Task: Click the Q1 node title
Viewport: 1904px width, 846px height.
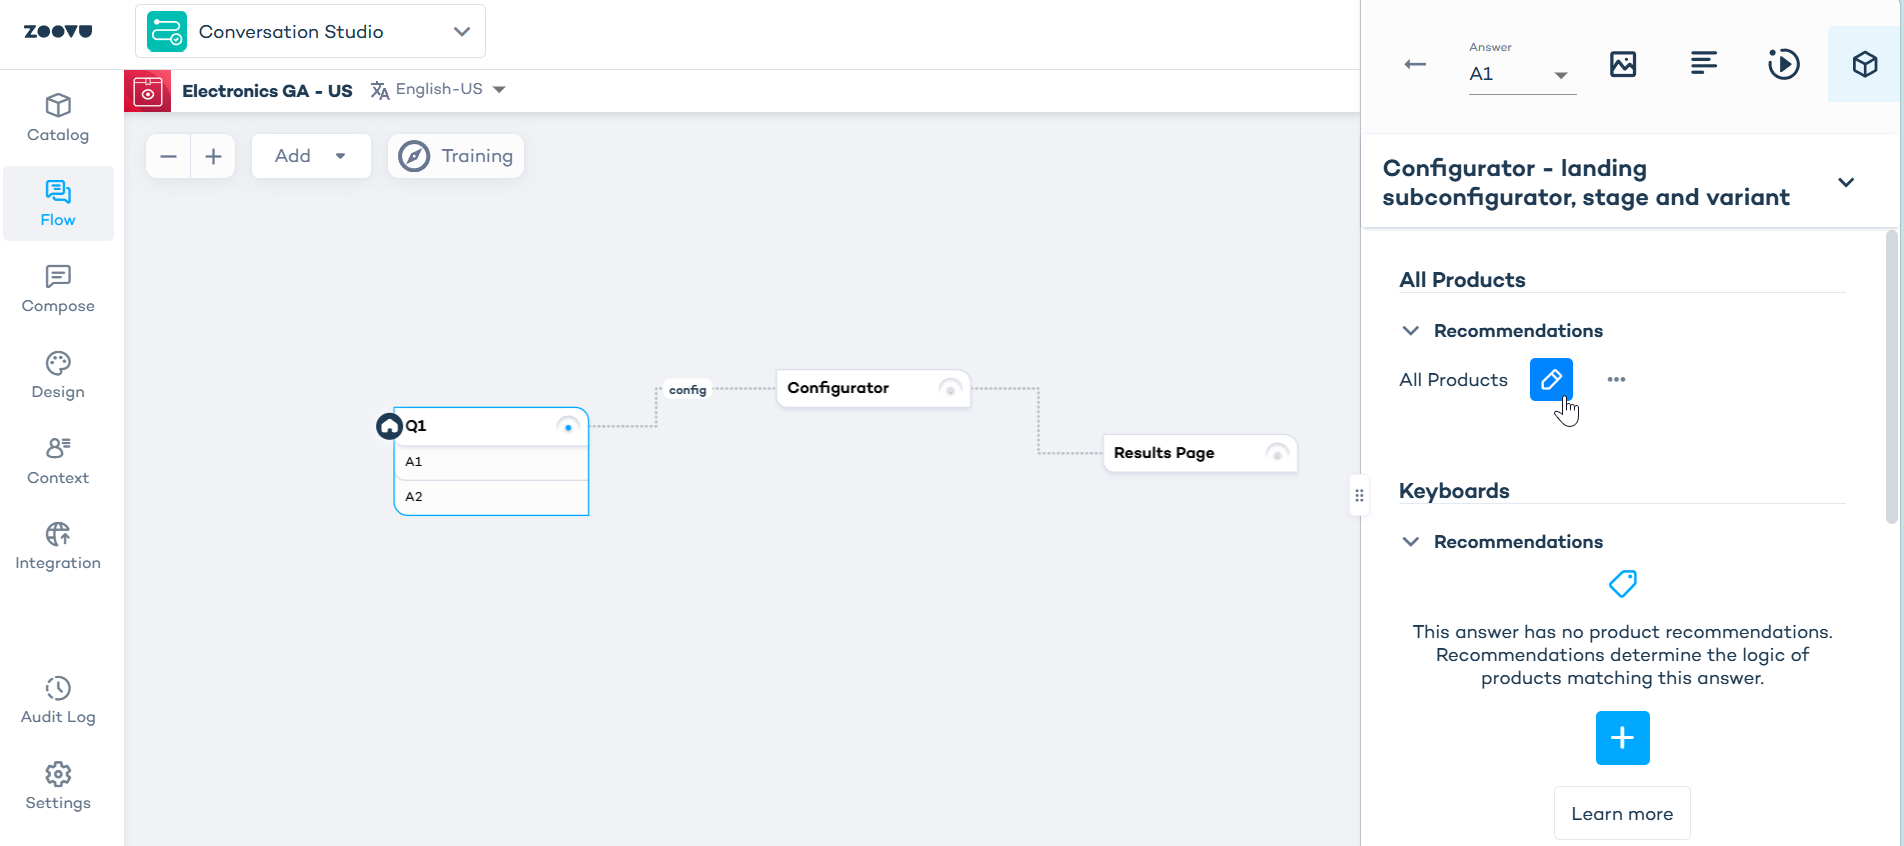Action: (x=416, y=426)
